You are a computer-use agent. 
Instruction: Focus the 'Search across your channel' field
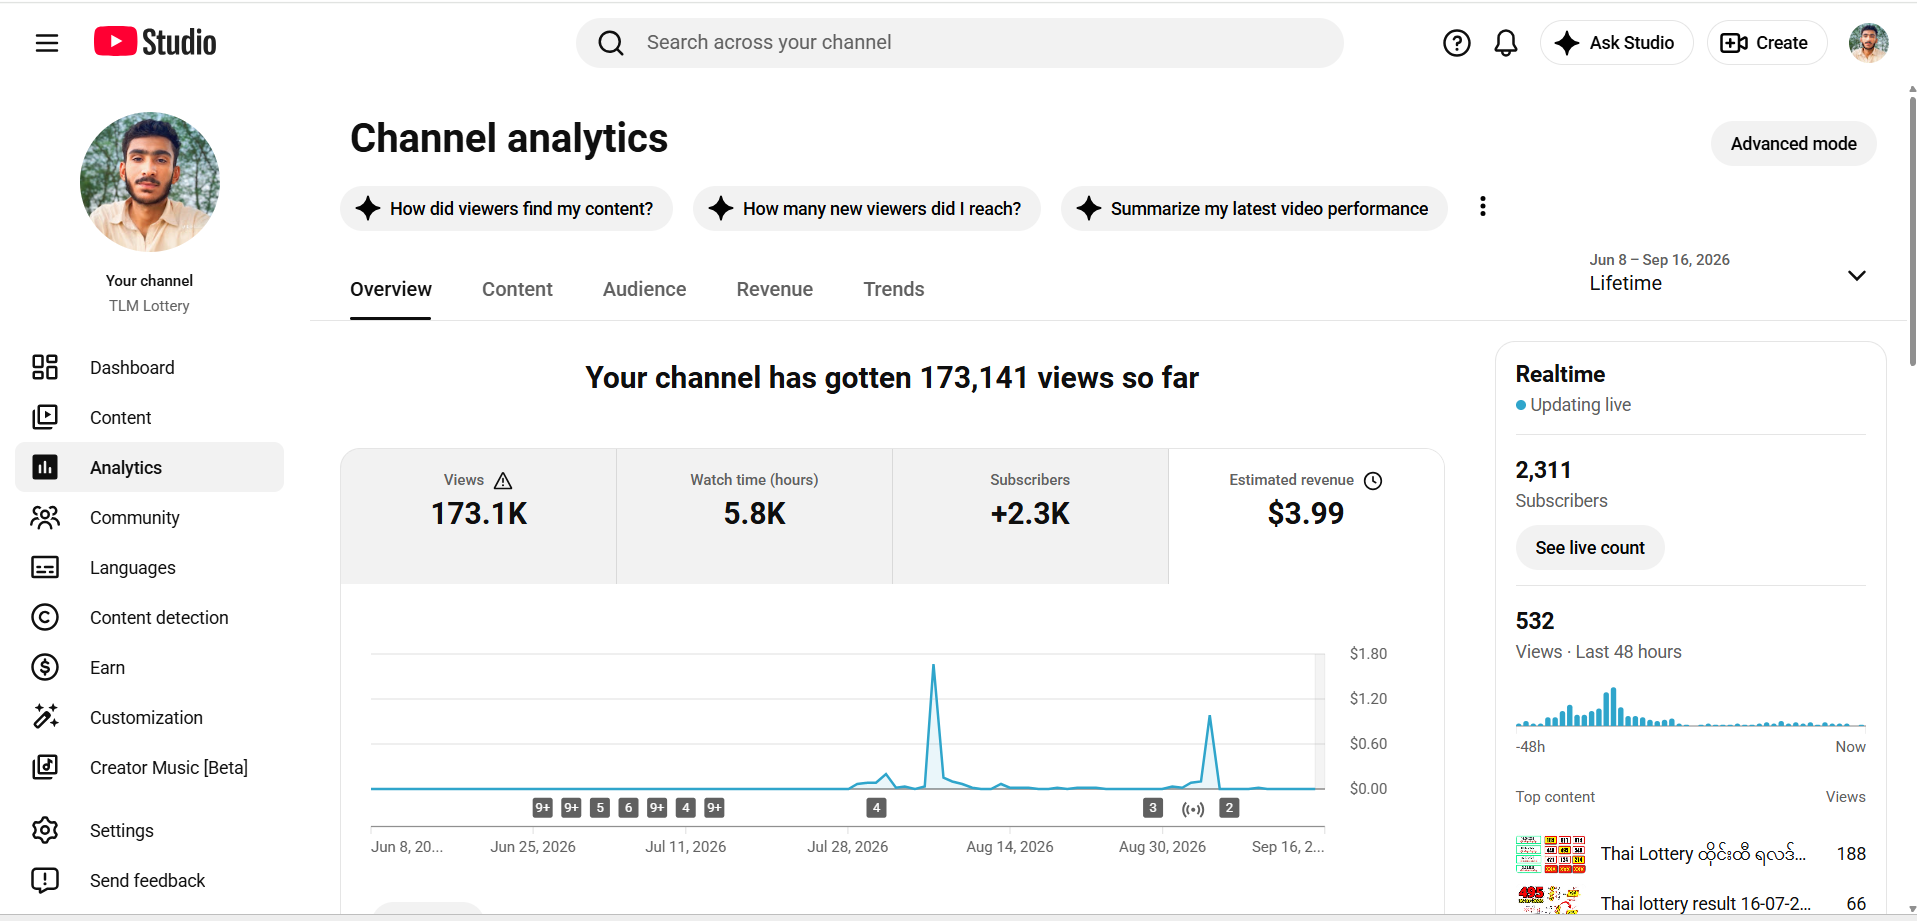click(x=960, y=43)
